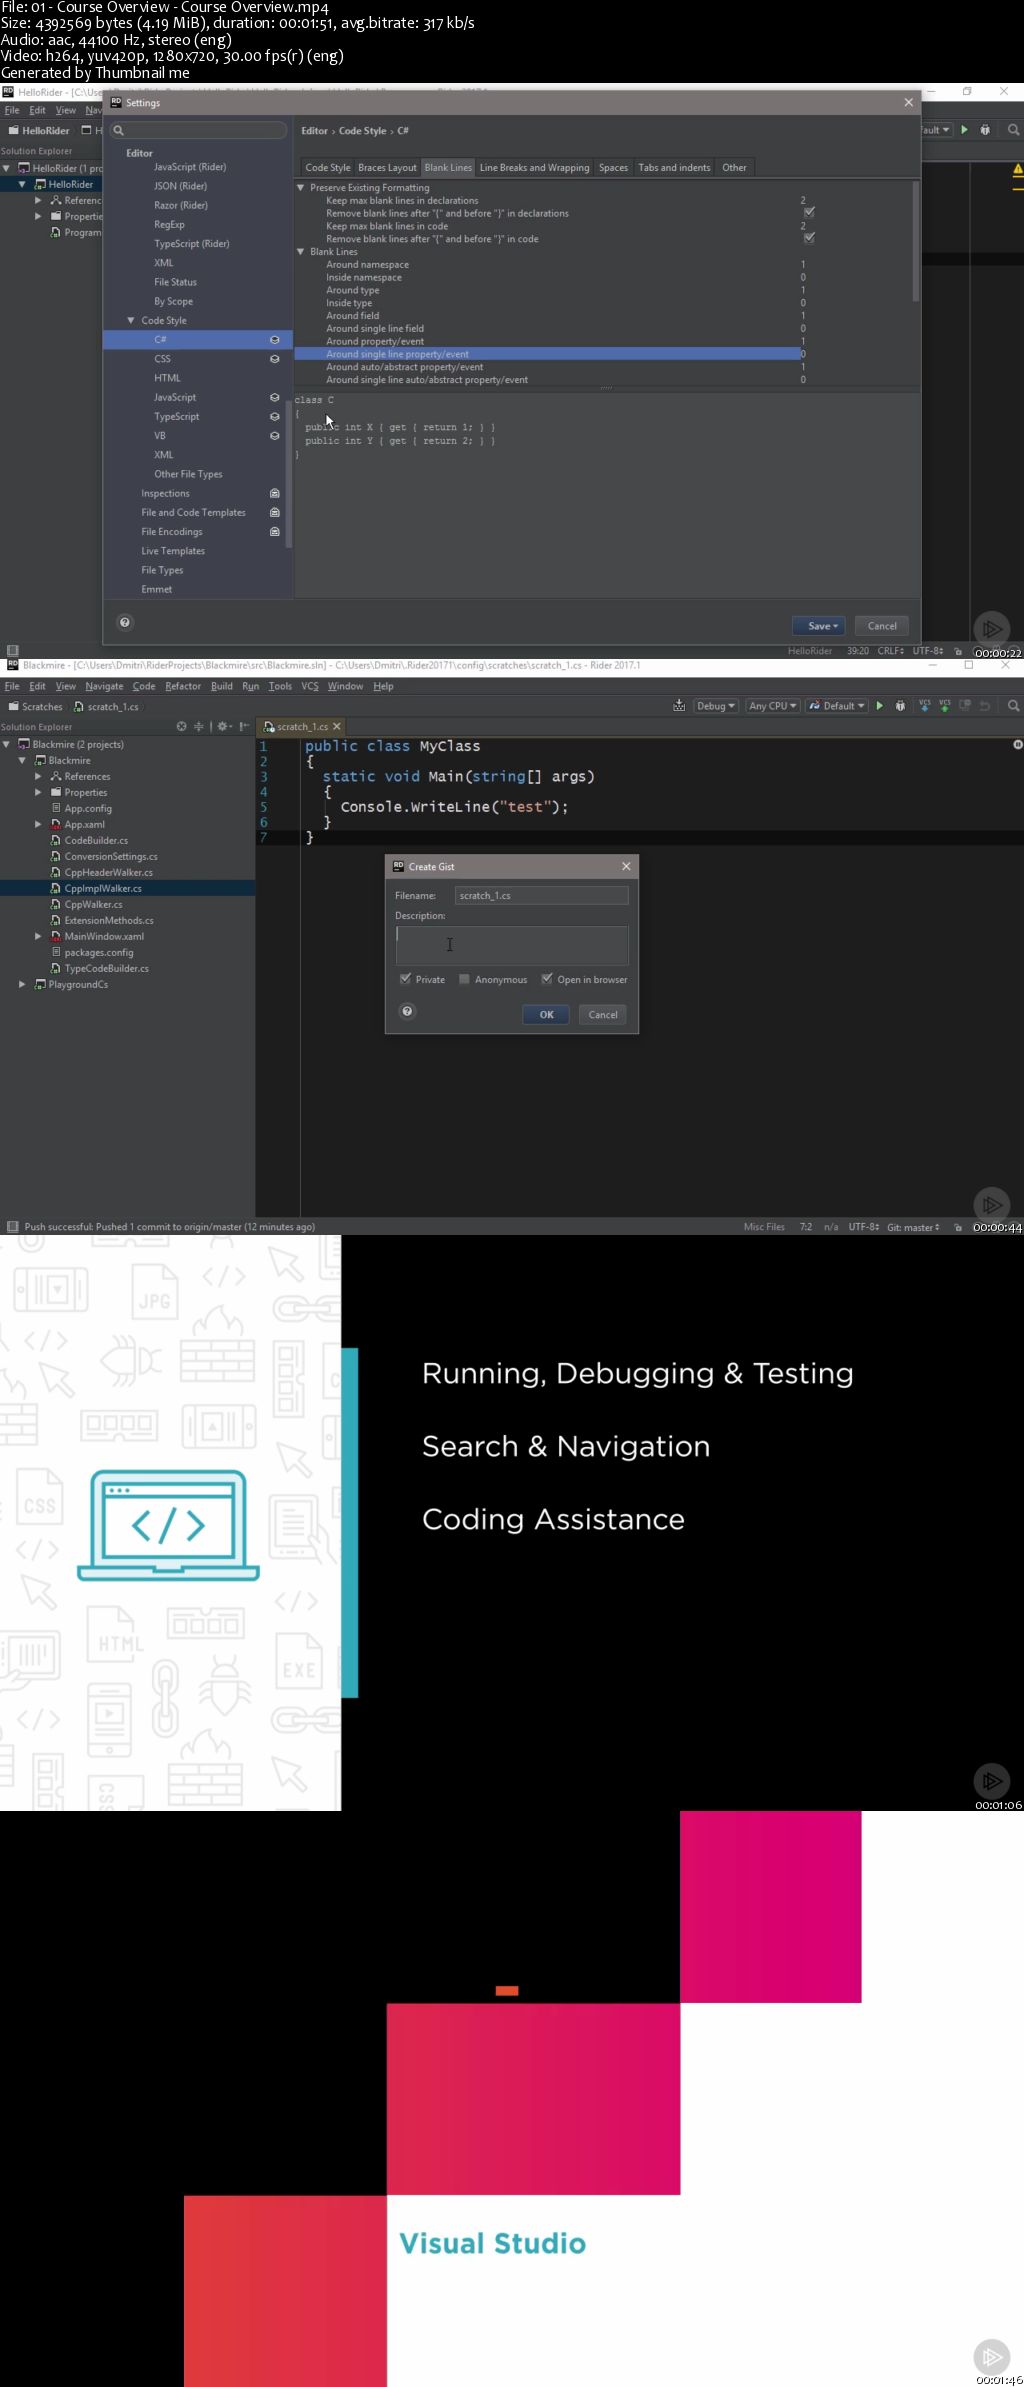This screenshot has height=2387, width=1024.
Task: Uncheck the Private checkbox in Create Gist
Action: 405,979
